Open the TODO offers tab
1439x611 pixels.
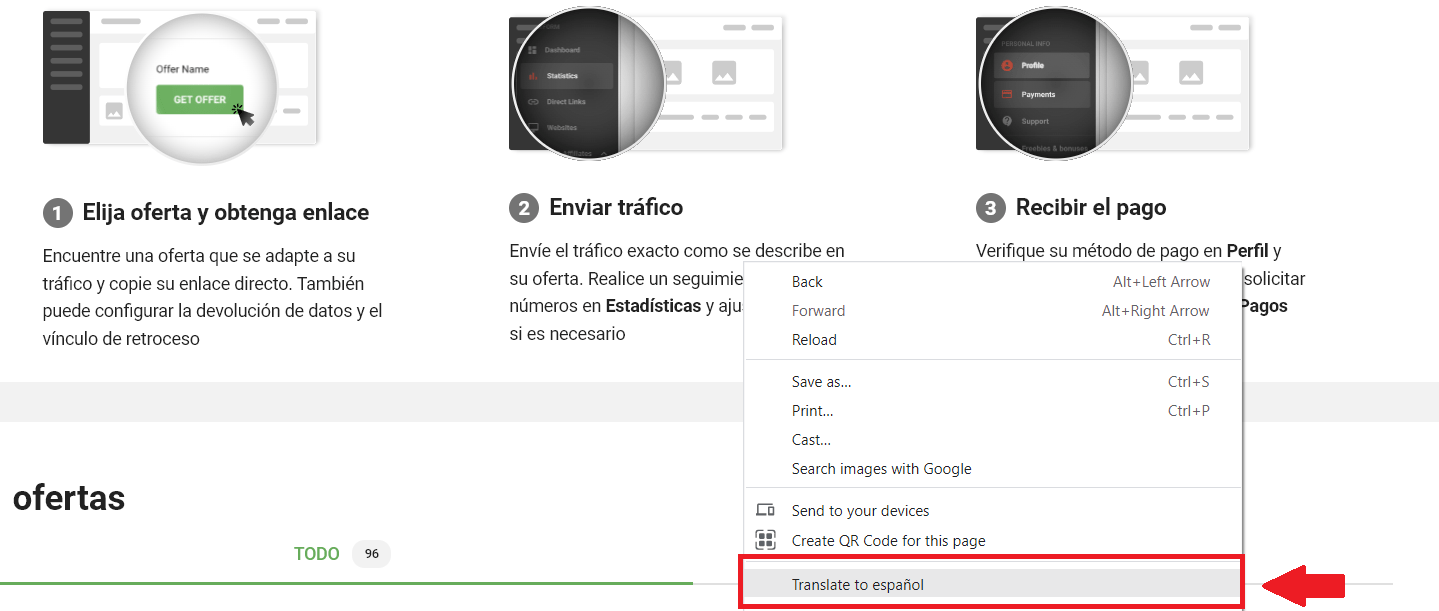coord(316,553)
